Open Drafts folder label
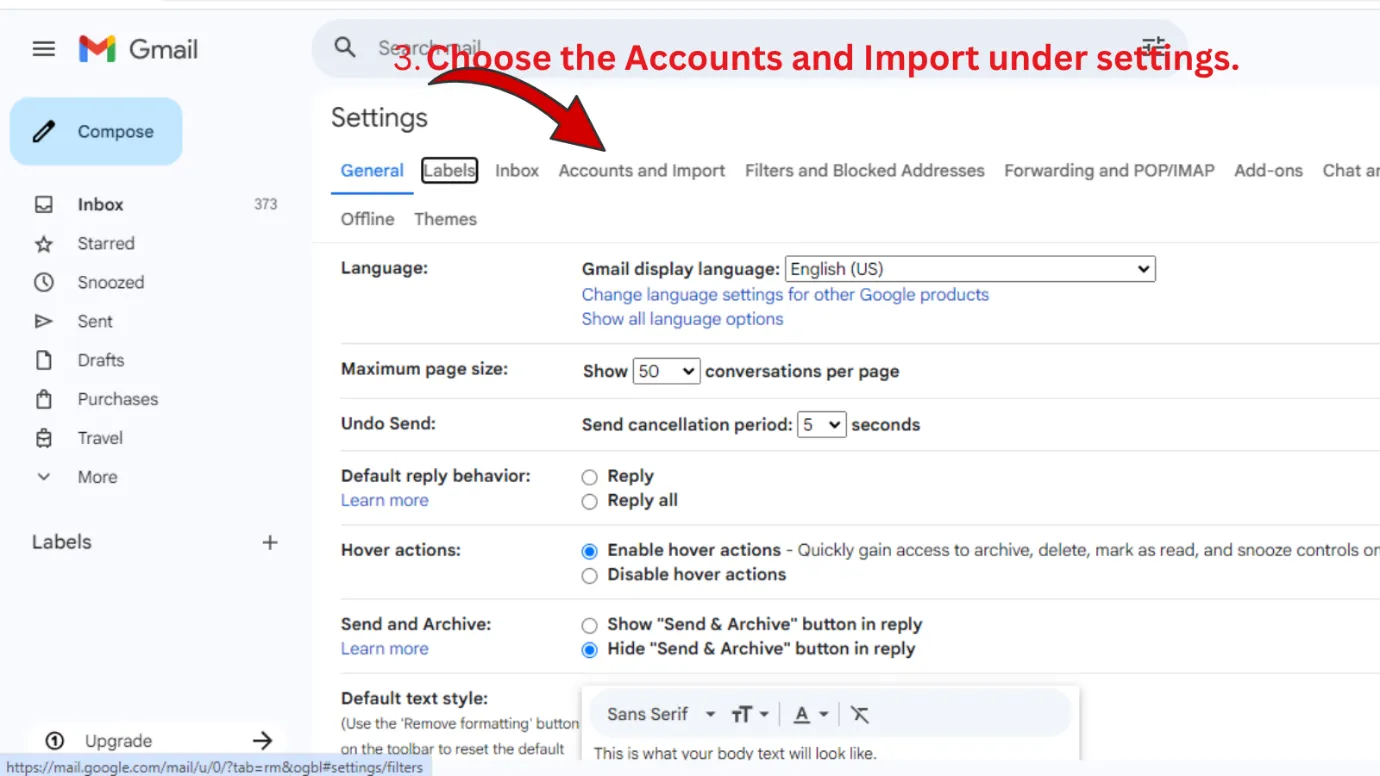 click(101, 360)
